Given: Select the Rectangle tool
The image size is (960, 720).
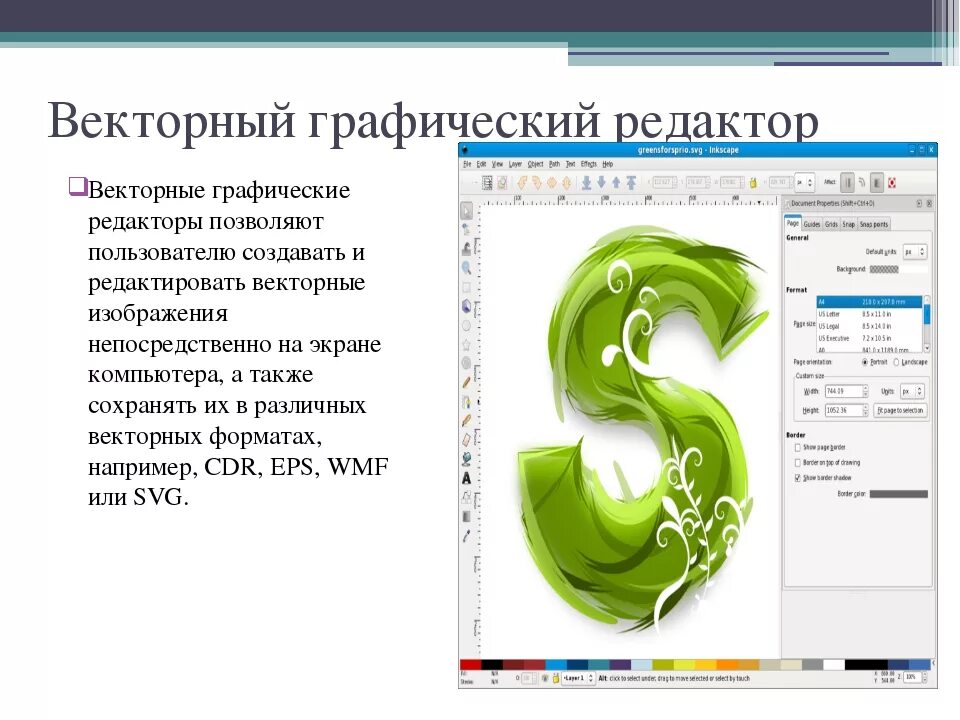Looking at the screenshot, I should point(467,287).
